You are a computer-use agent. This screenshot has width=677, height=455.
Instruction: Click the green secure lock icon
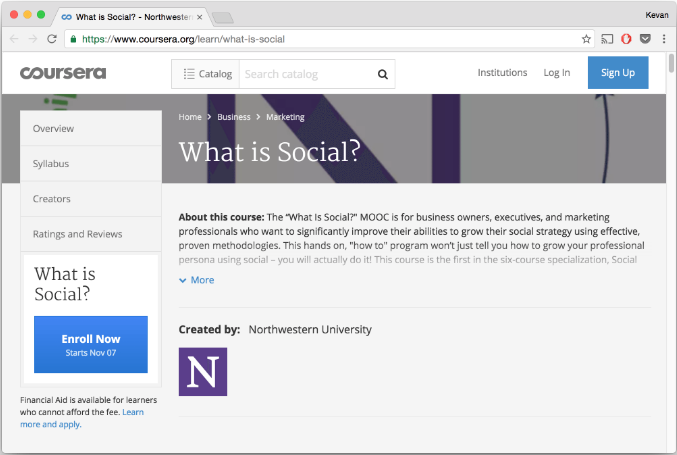73,39
